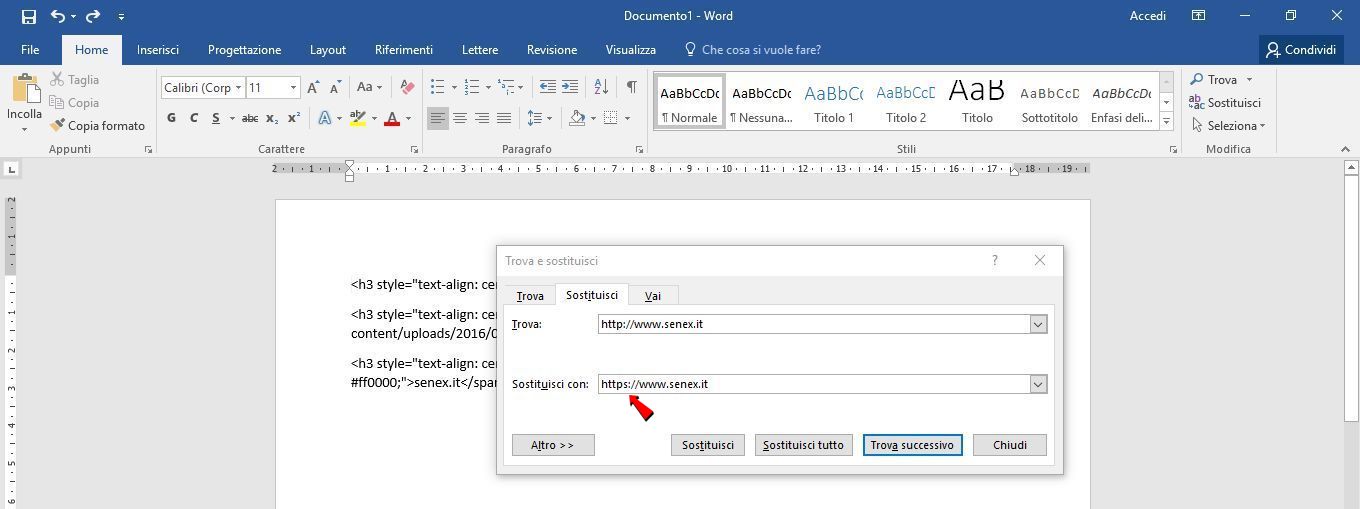Image resolution: width=1360 pixels, height=509 pixels.
Task: Click the Clear Formatting eraser icon
Action: [x=406, y=88]
